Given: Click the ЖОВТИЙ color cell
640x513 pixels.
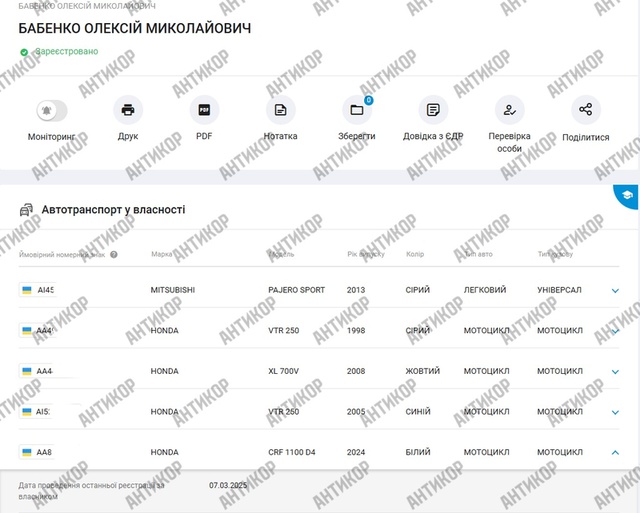Looking at the screenshot, I should click(x=422, y=371).
